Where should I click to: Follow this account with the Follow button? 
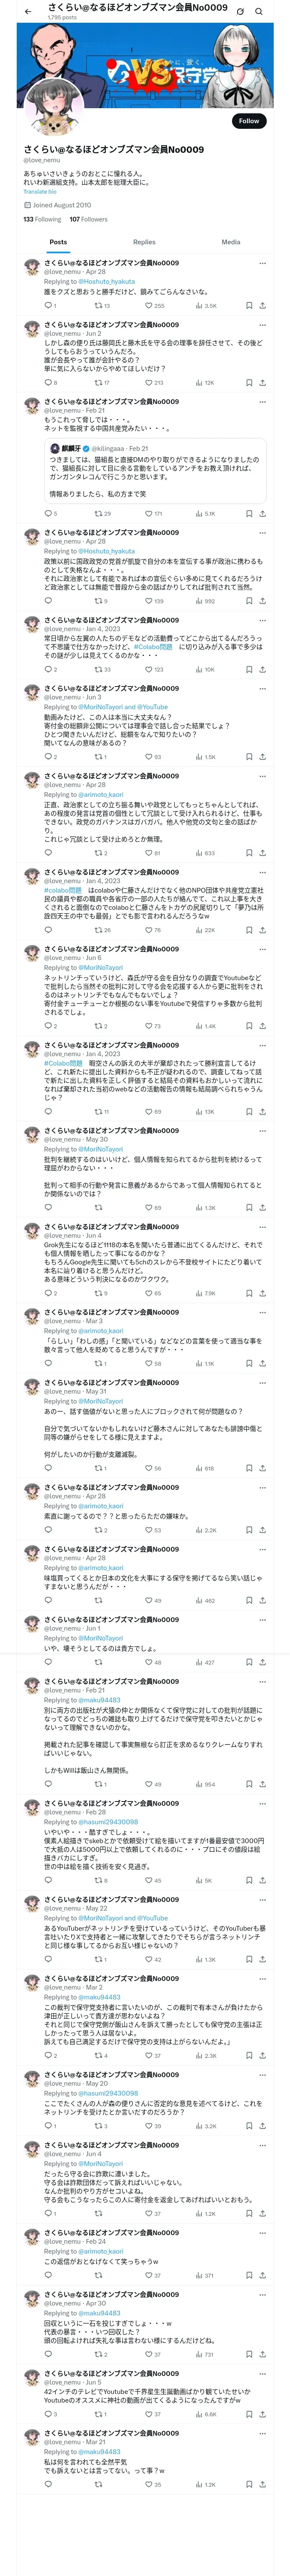click(248, 121)
